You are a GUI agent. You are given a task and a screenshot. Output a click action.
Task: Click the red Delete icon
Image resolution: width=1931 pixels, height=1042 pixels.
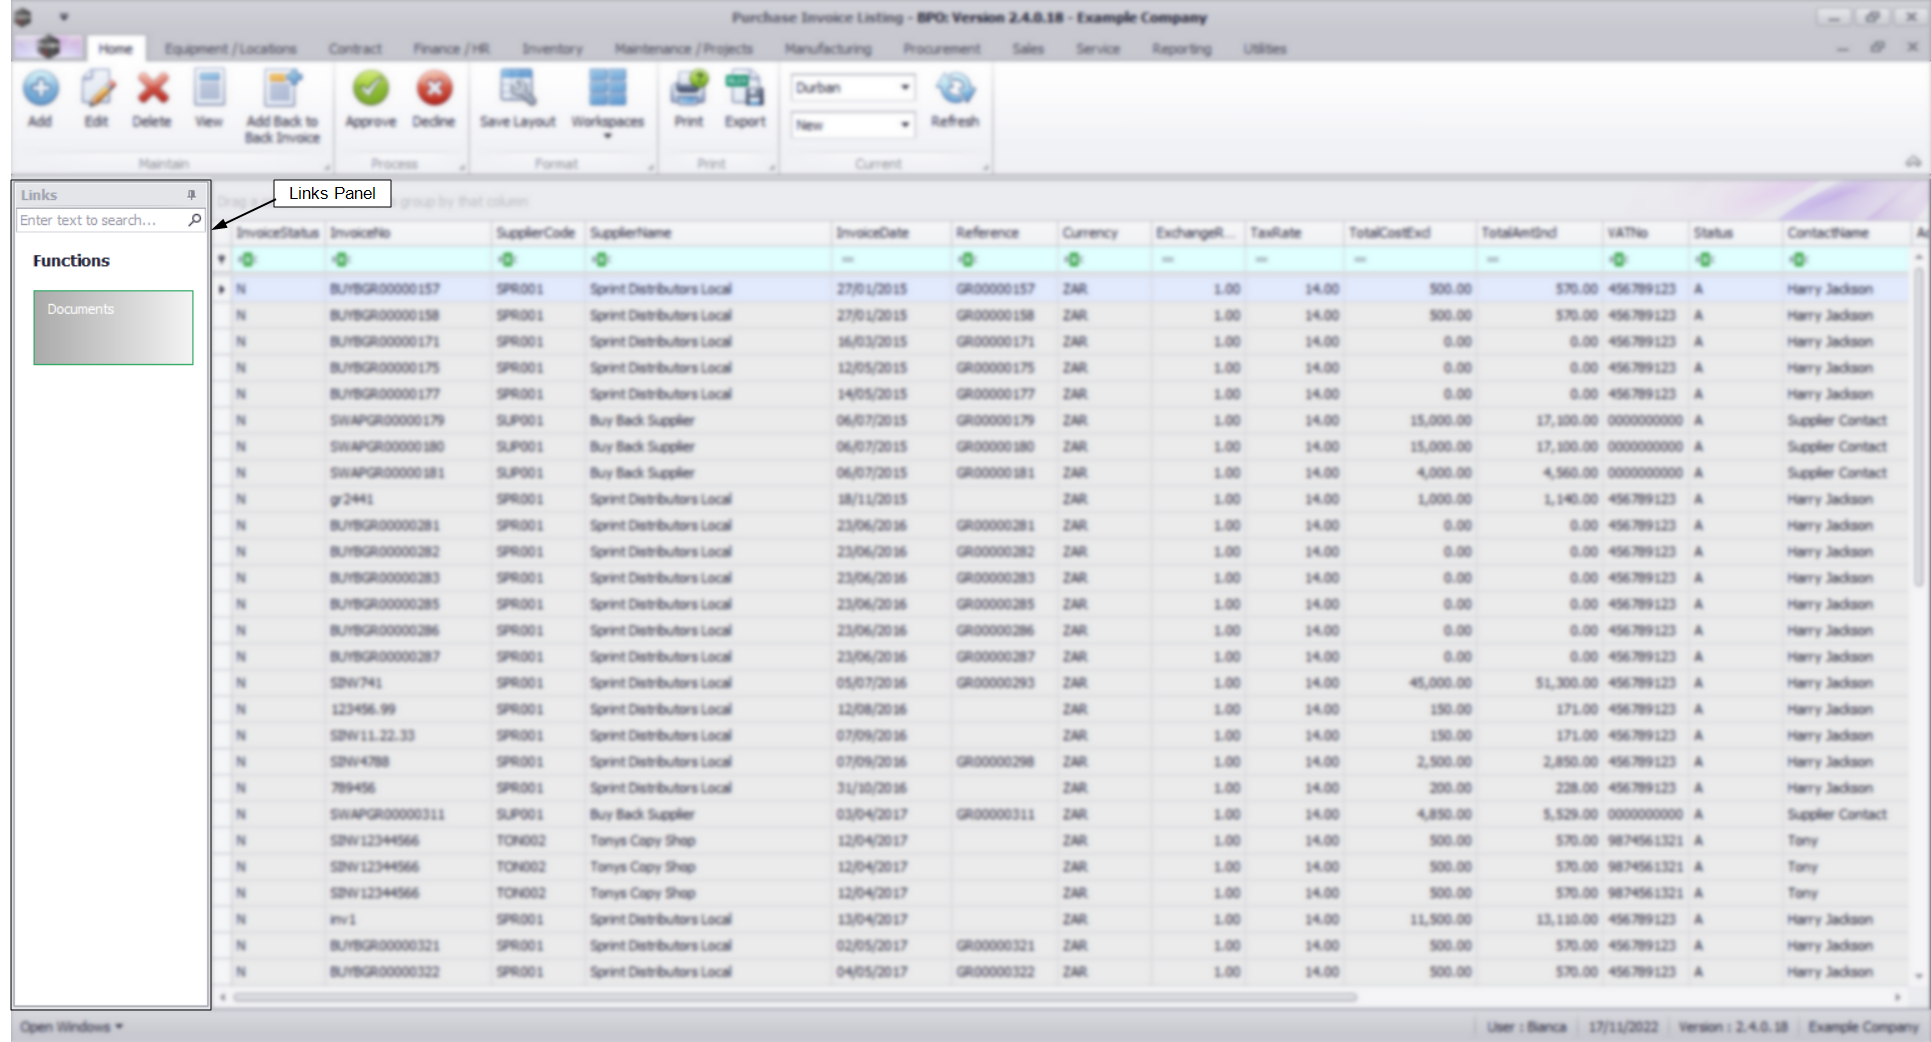tap(152, 99)
